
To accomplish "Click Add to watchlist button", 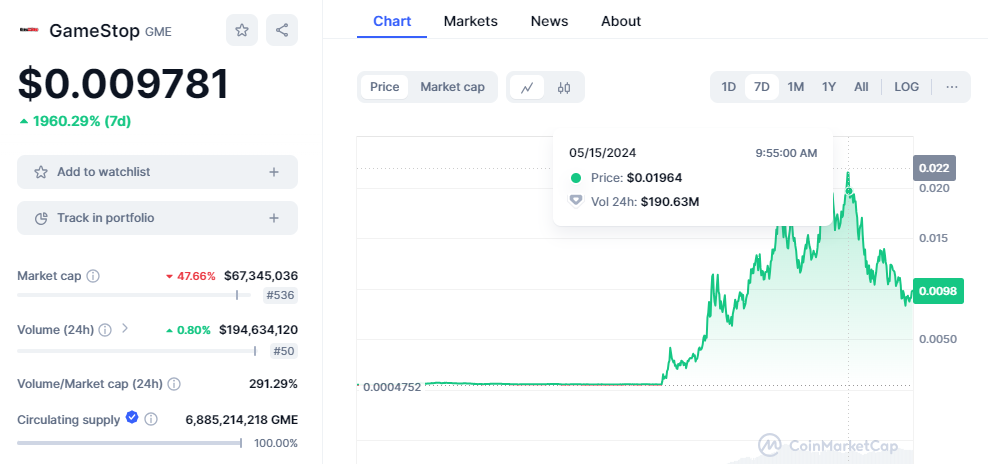I will point(157,172).
